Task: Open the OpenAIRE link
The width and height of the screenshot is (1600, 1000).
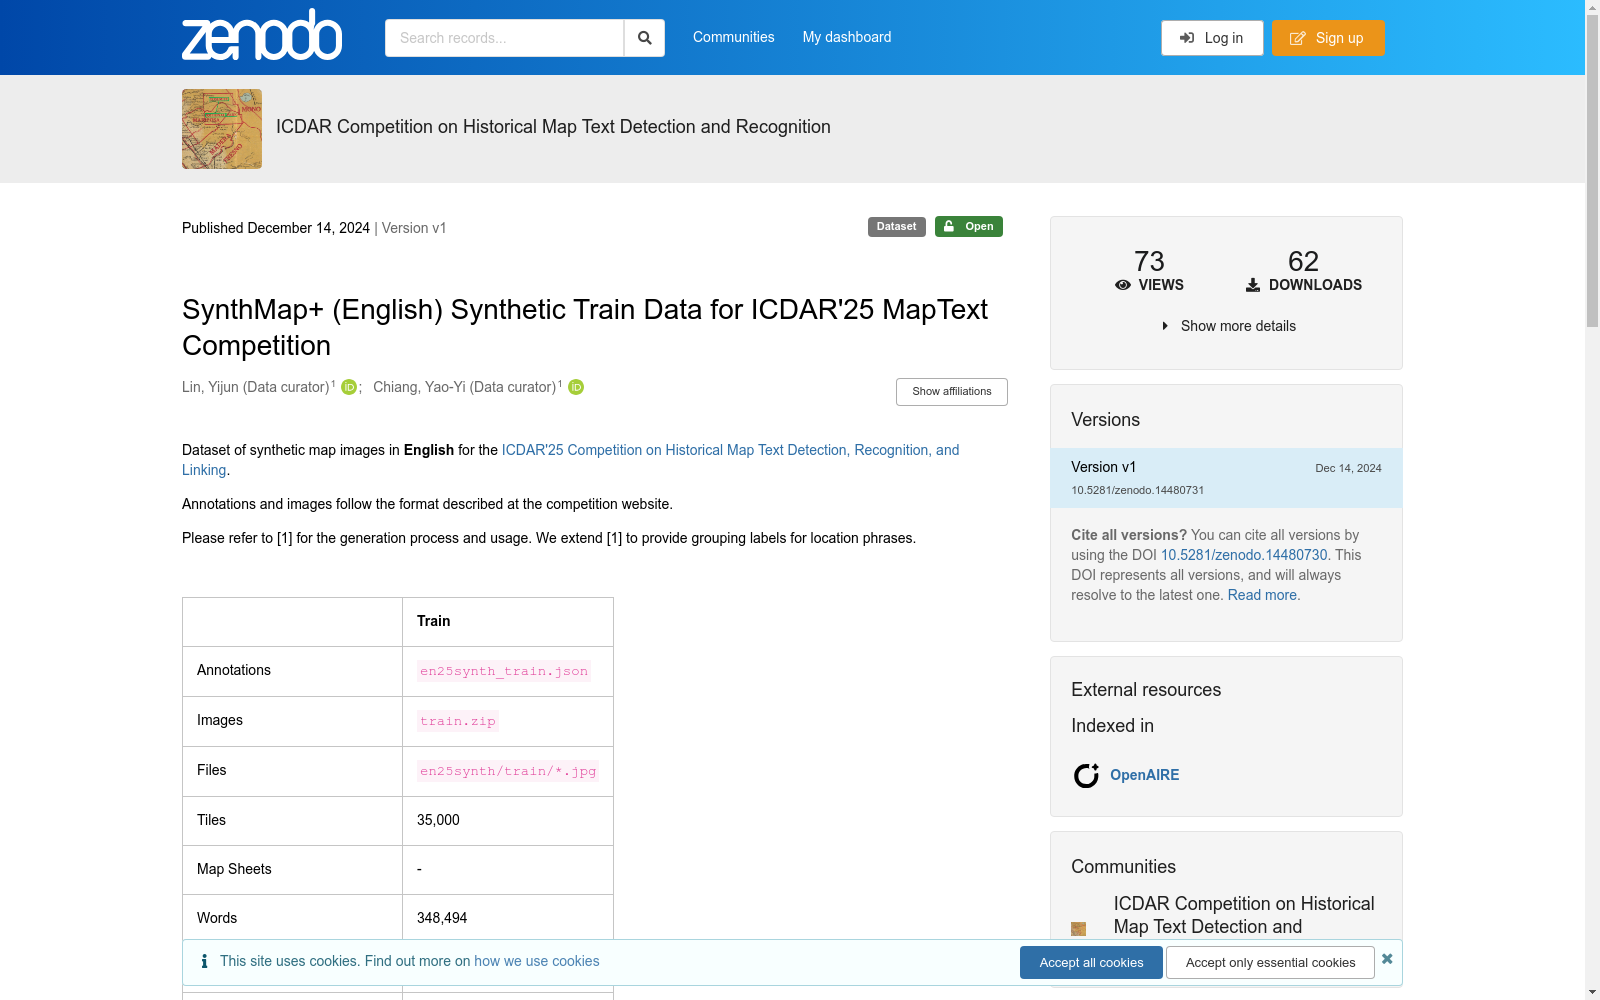Action: click(1145, 775)
